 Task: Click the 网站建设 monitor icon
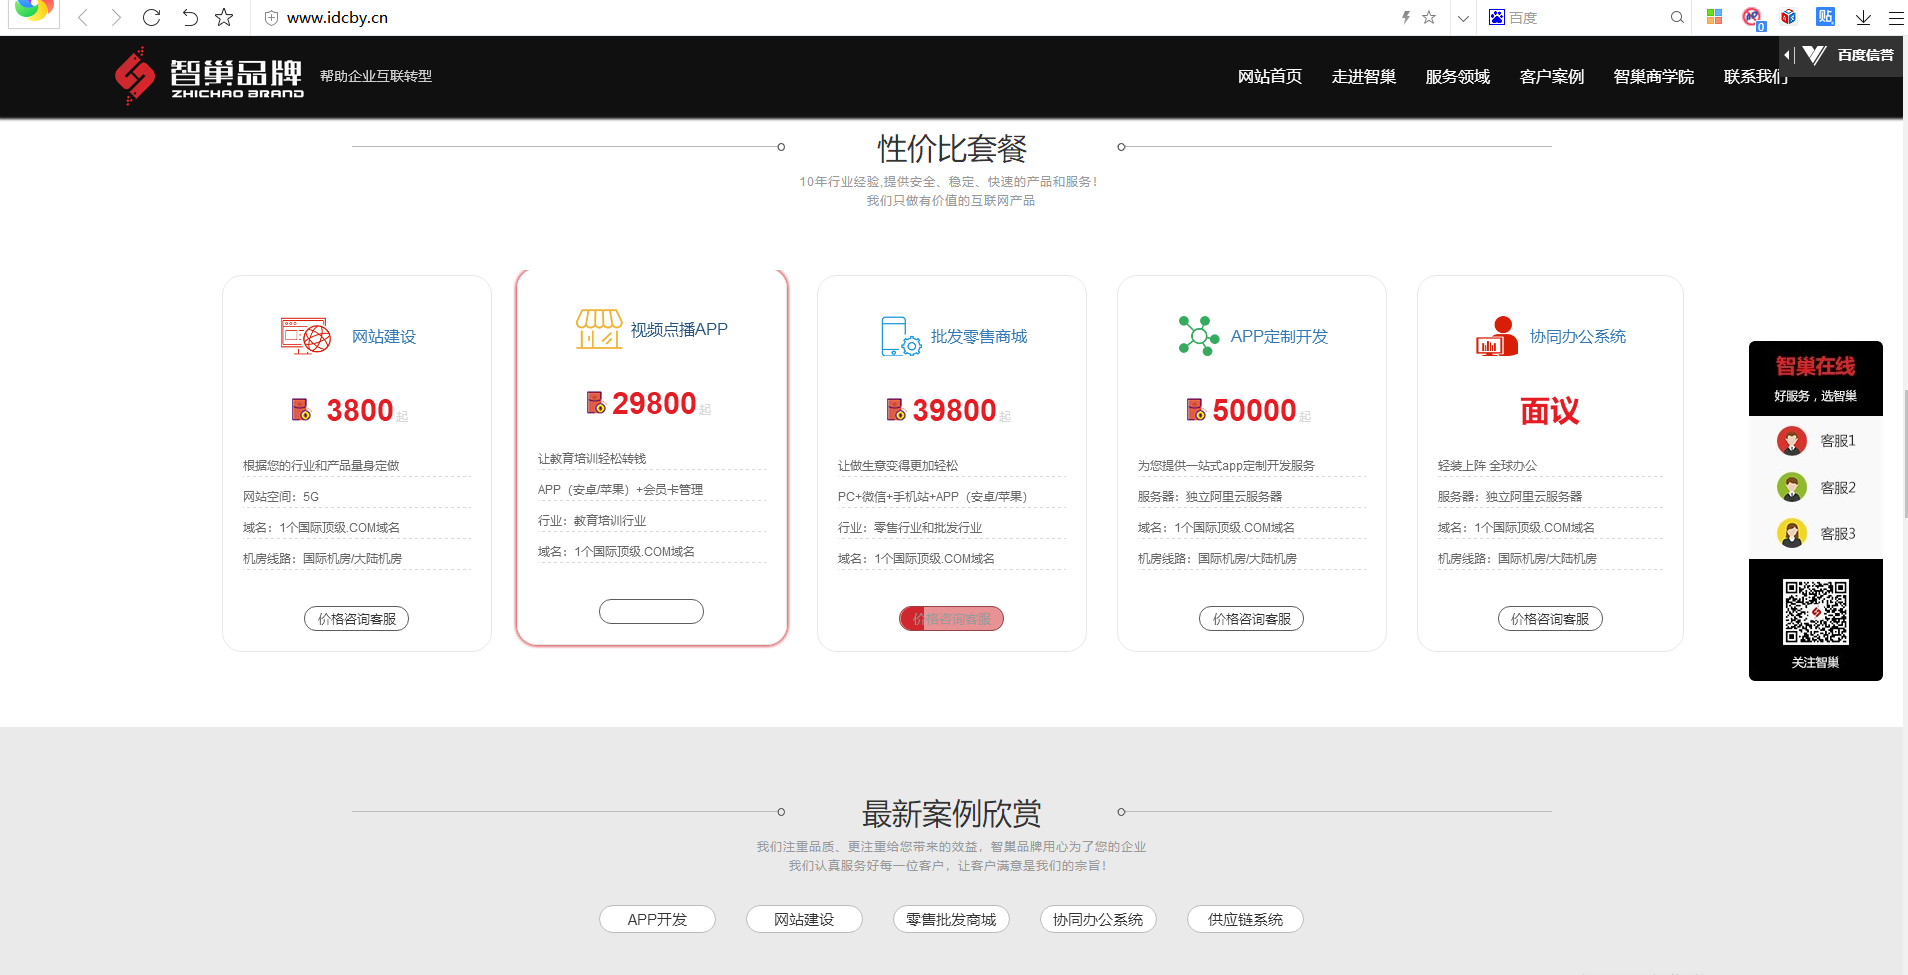(x=304, y=336)
